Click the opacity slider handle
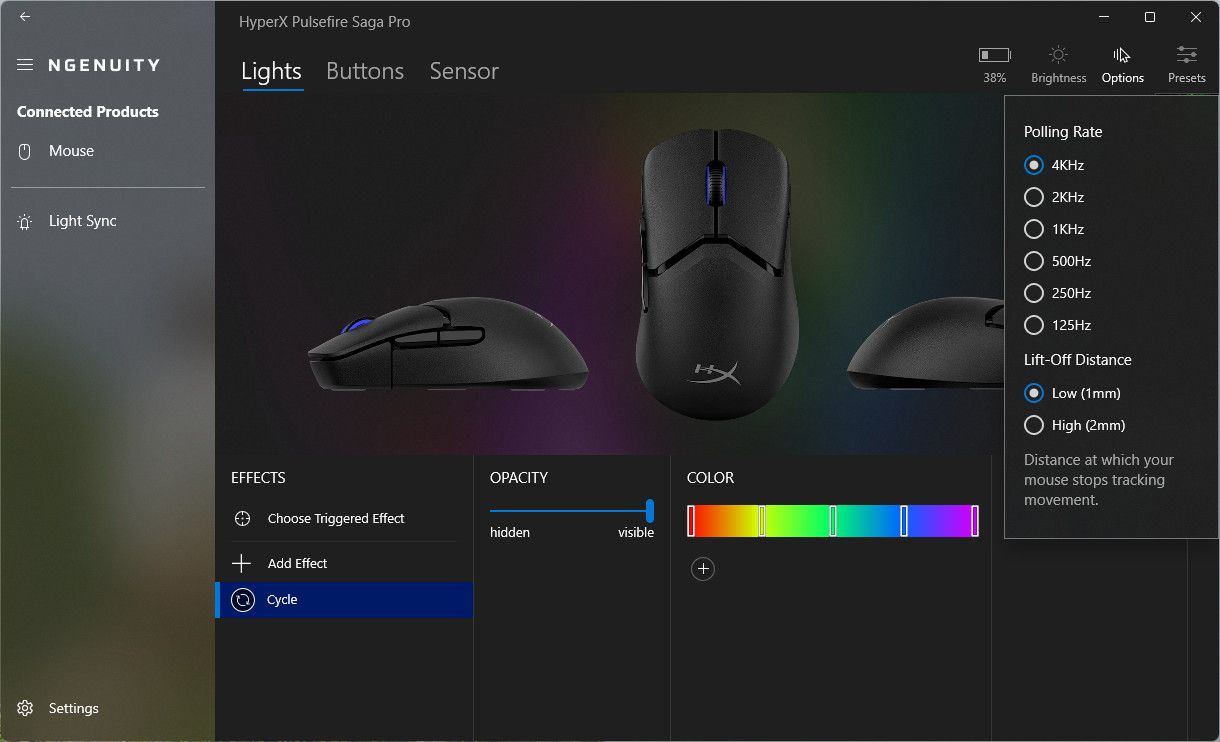This screenshot has height=742, width=1220. [x=650, y=511]
